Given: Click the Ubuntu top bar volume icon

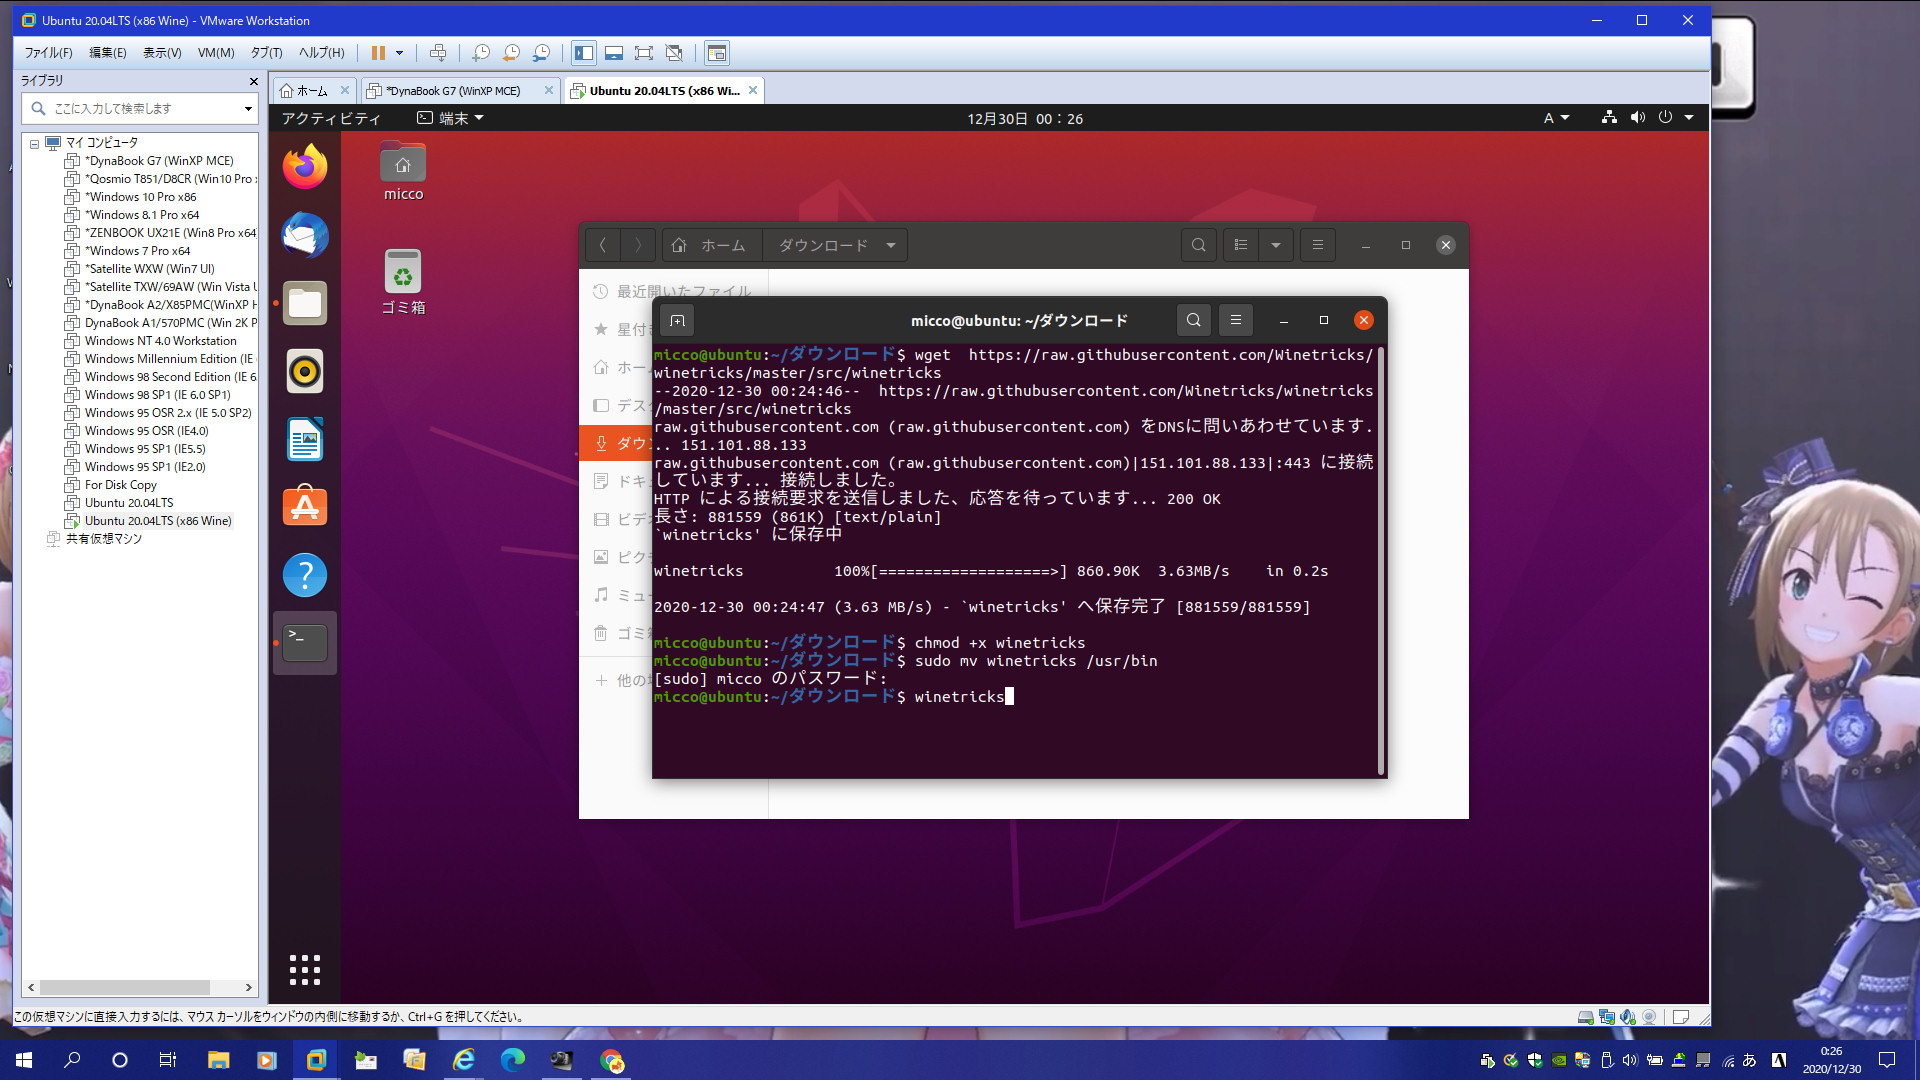Looking at the screenshot, I should tap(1637, 118).
